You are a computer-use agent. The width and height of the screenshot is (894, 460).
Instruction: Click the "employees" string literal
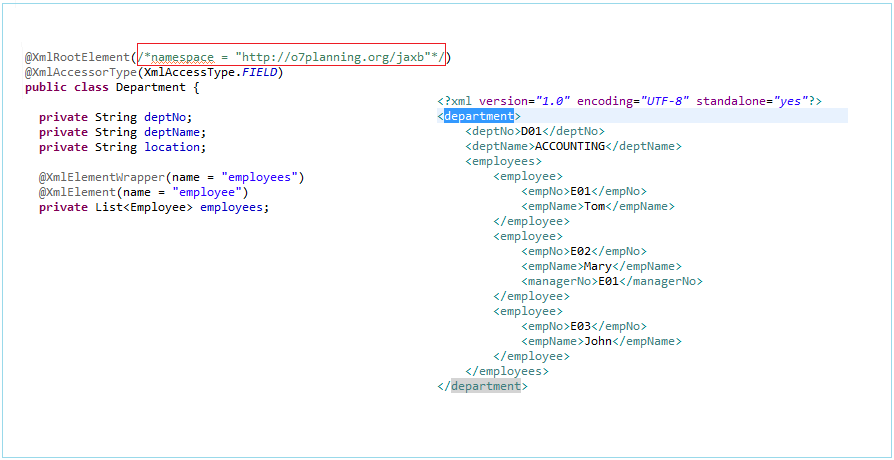pyautogui.click(x=260, y=177)
